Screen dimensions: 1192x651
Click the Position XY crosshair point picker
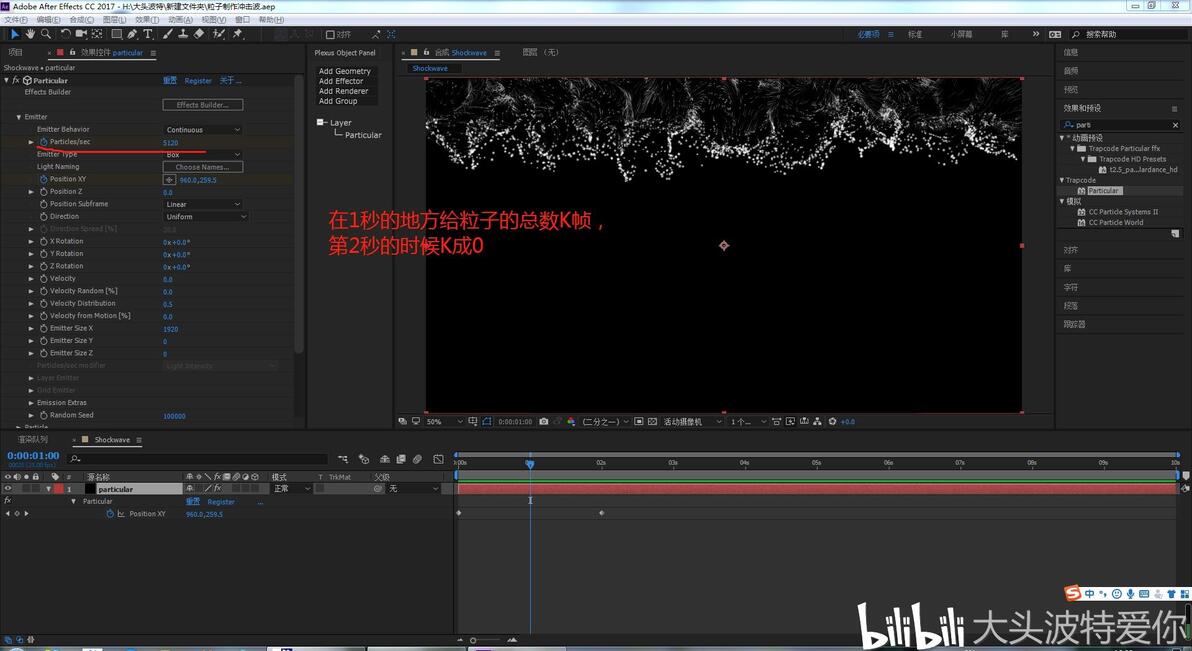pyautogui.click(x=169, y=179)
